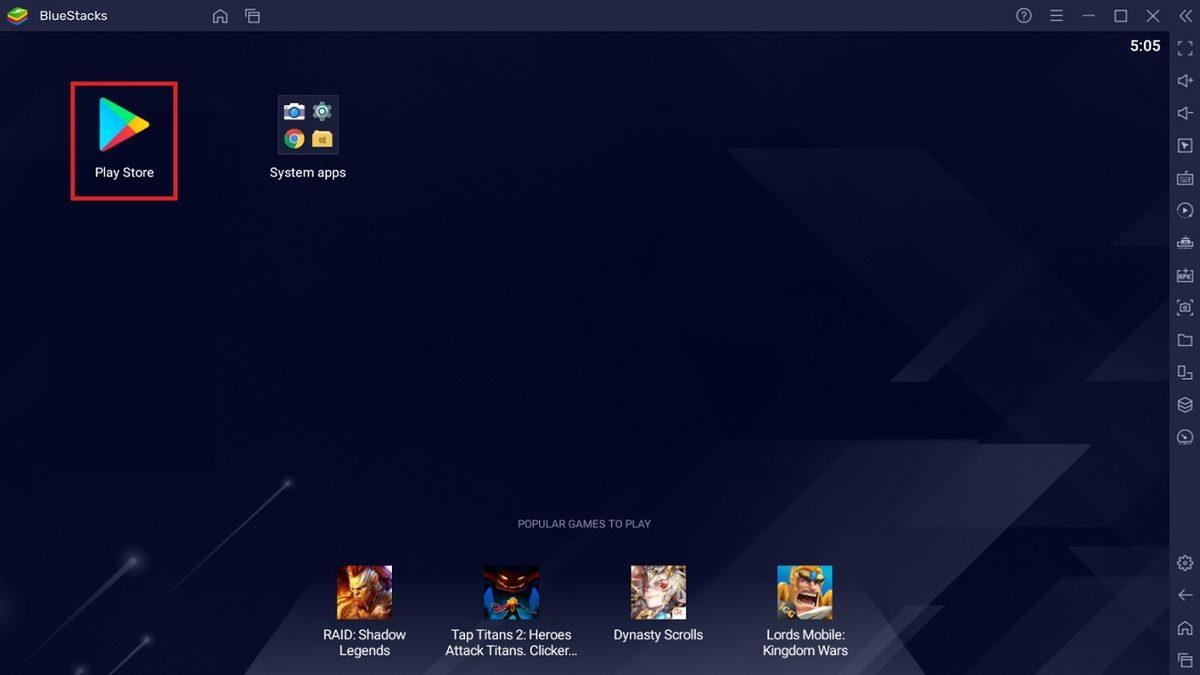Open the hamburger menu in title bar

(1056, 16)
